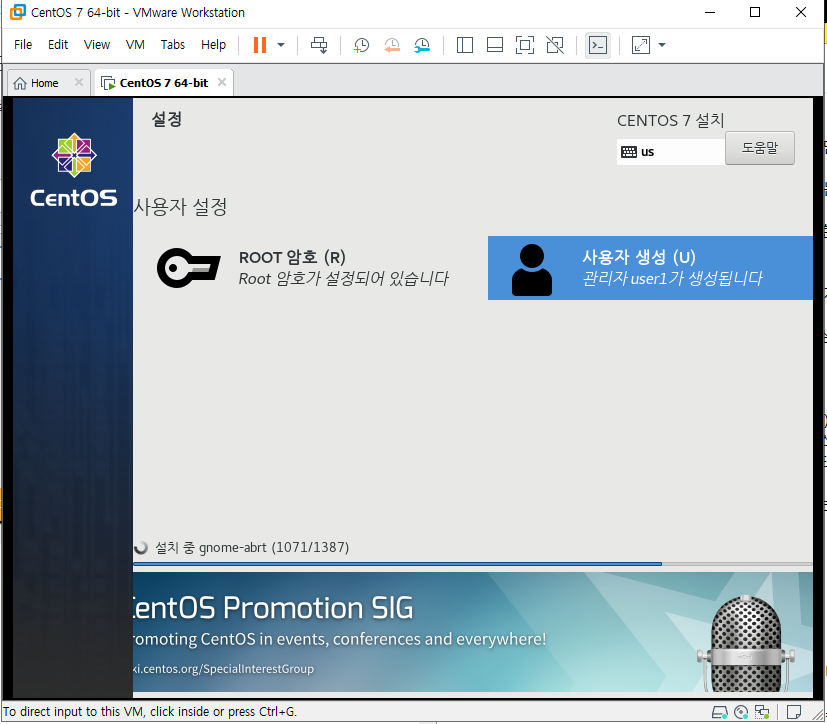
Task: Click the 설정 page title
Action: point(167,119)
